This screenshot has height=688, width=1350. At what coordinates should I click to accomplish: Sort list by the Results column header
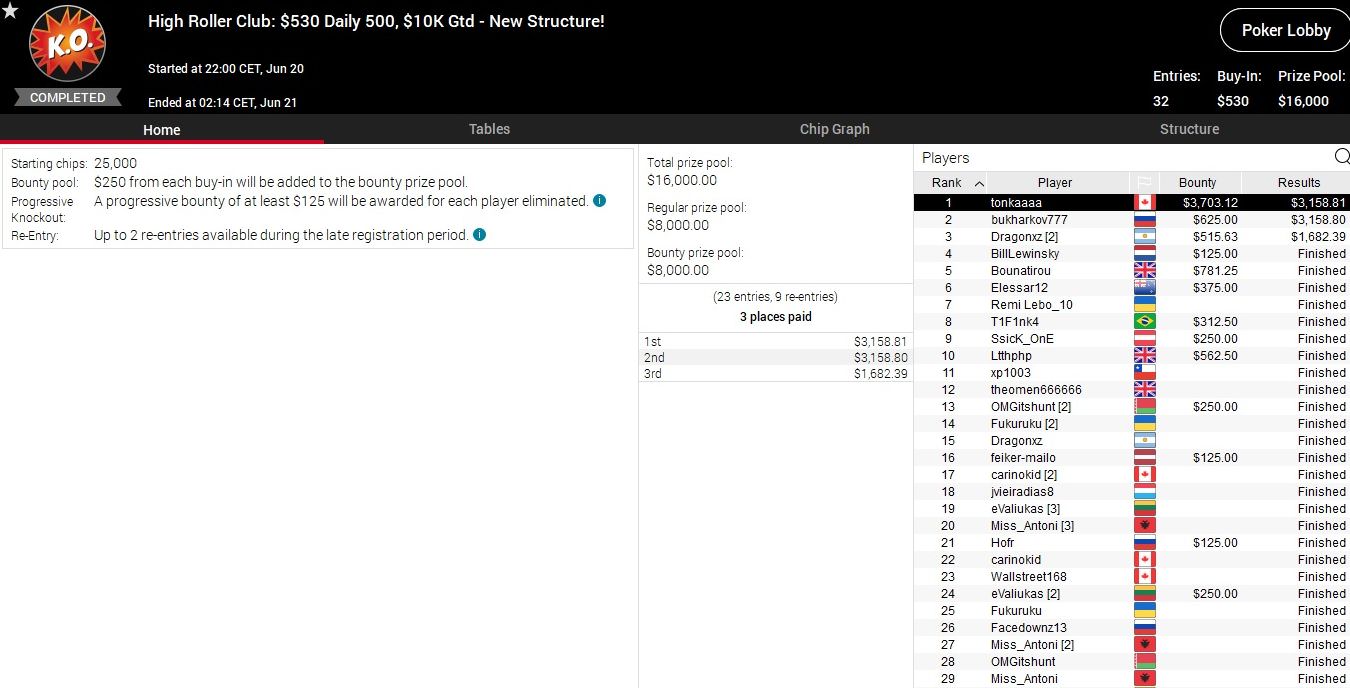1298,183
